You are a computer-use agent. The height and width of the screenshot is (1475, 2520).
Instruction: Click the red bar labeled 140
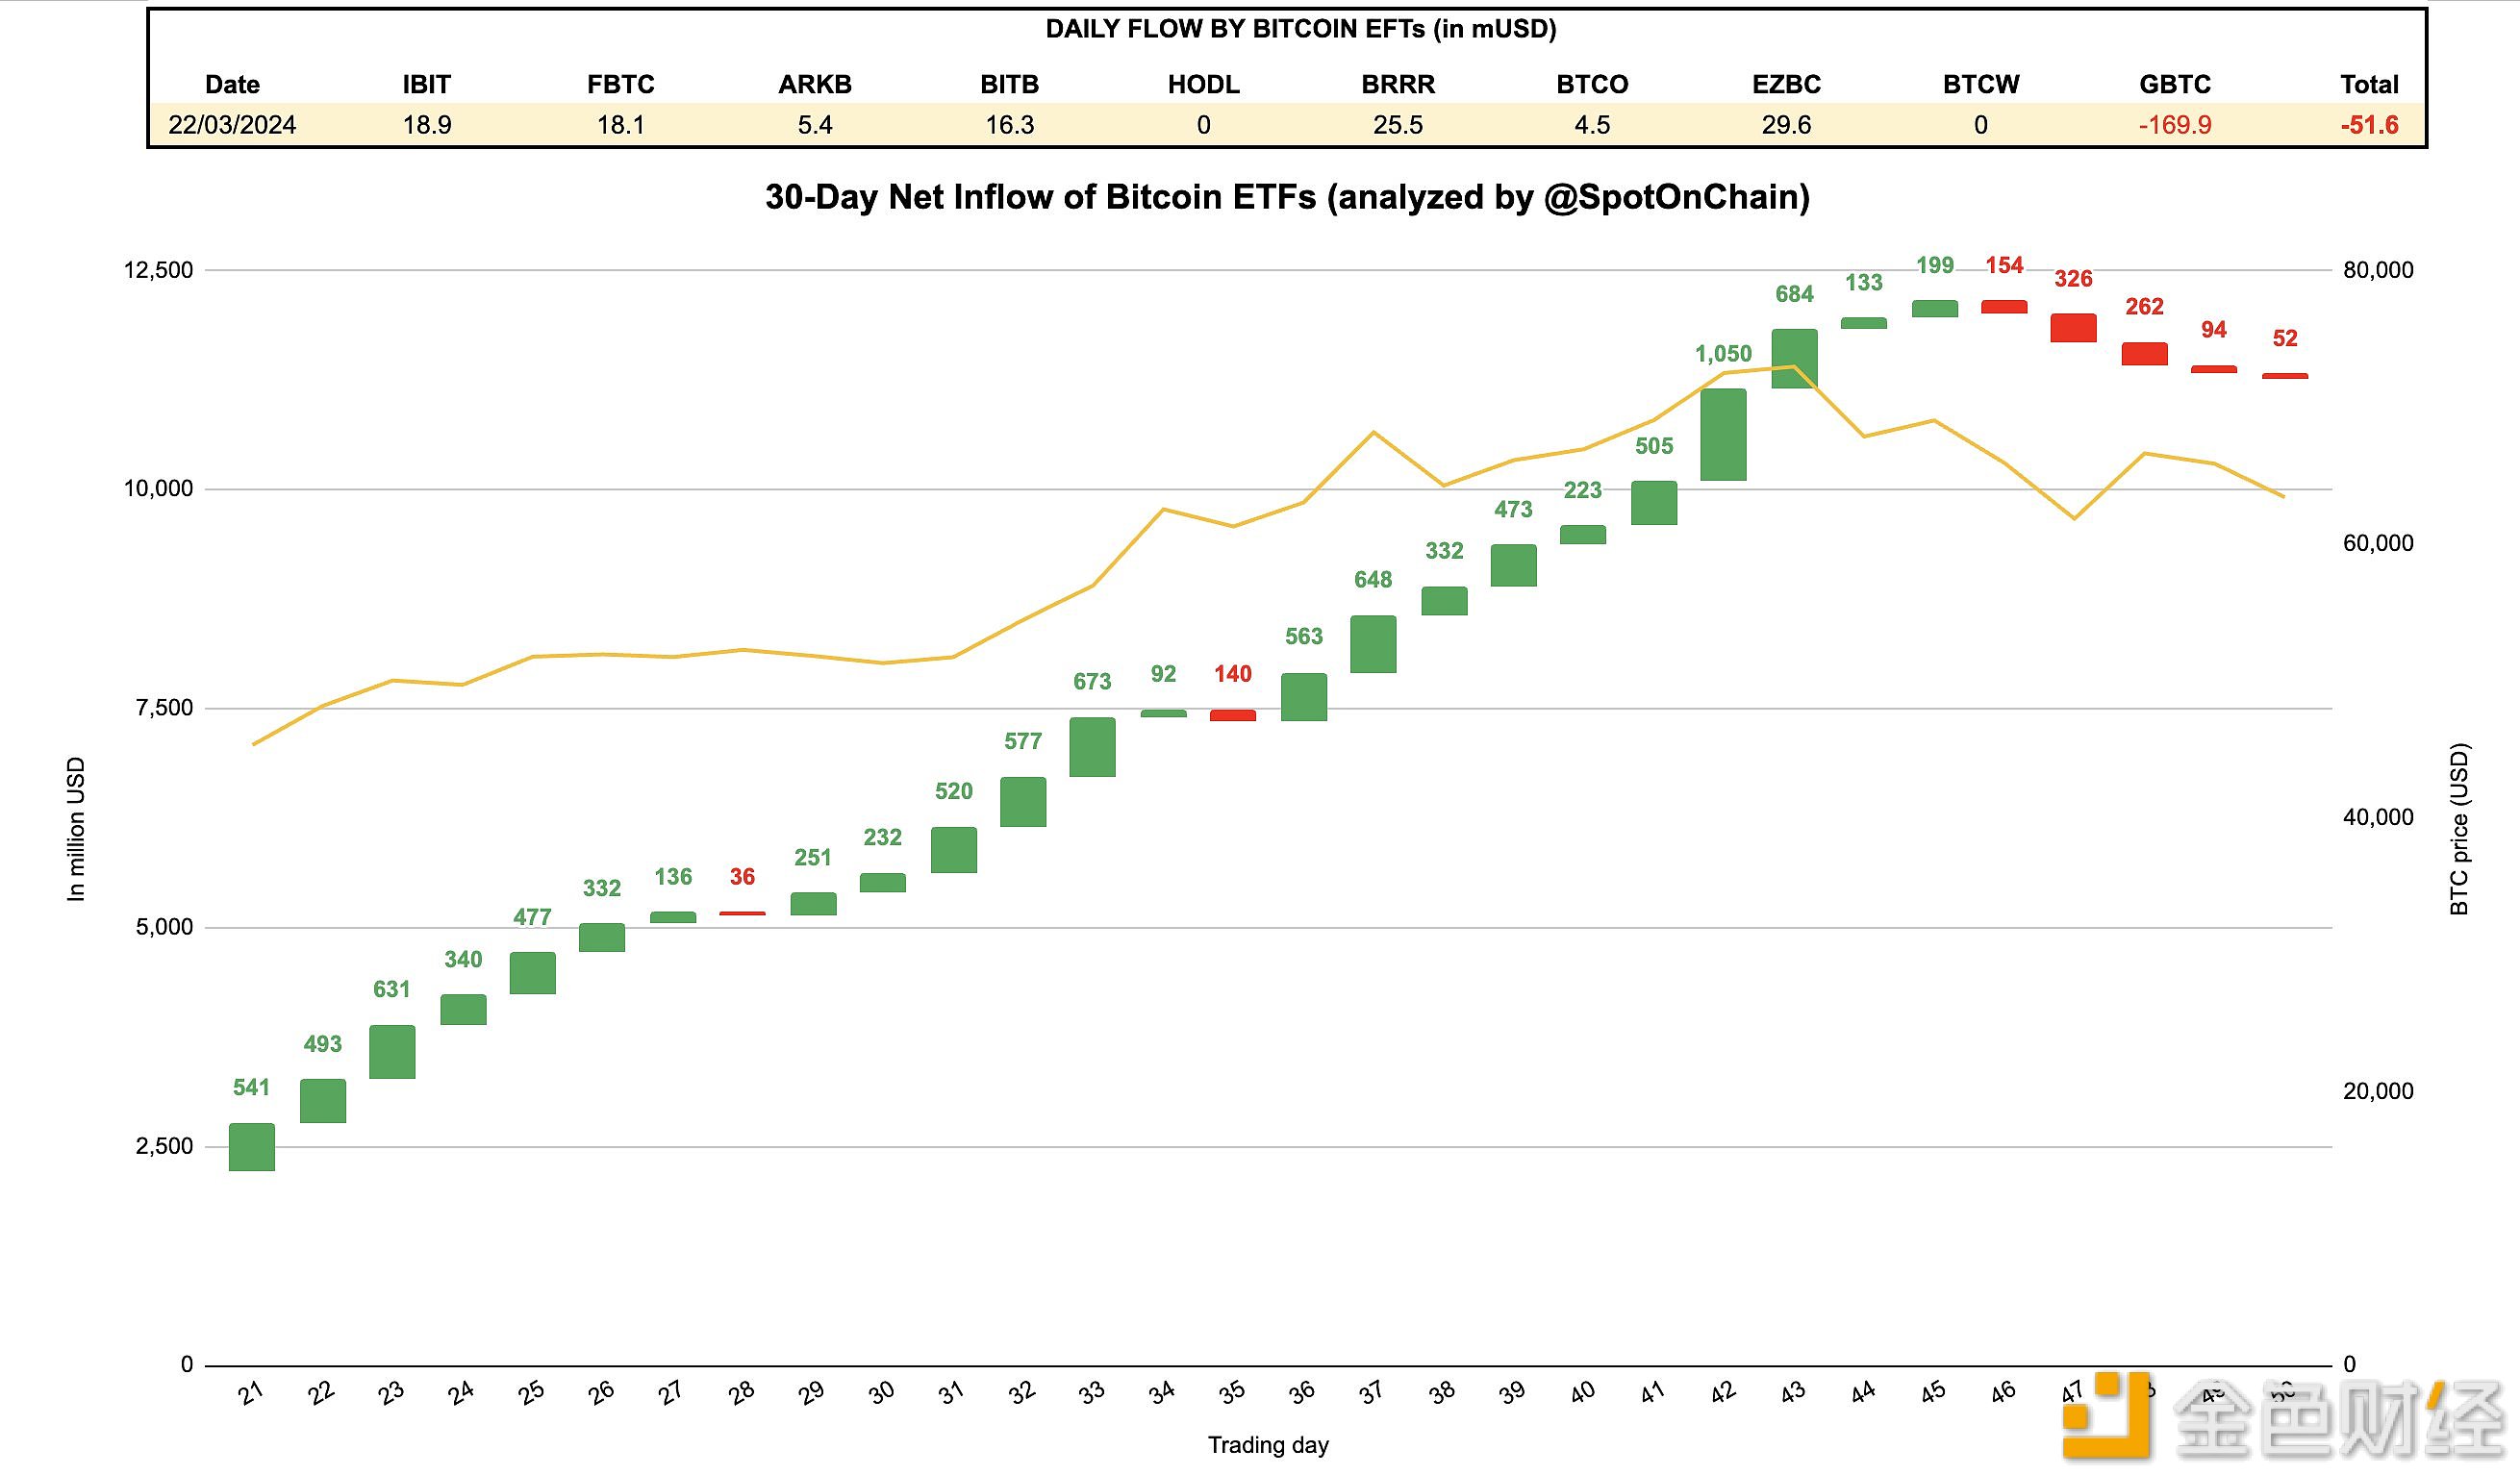1232,716
